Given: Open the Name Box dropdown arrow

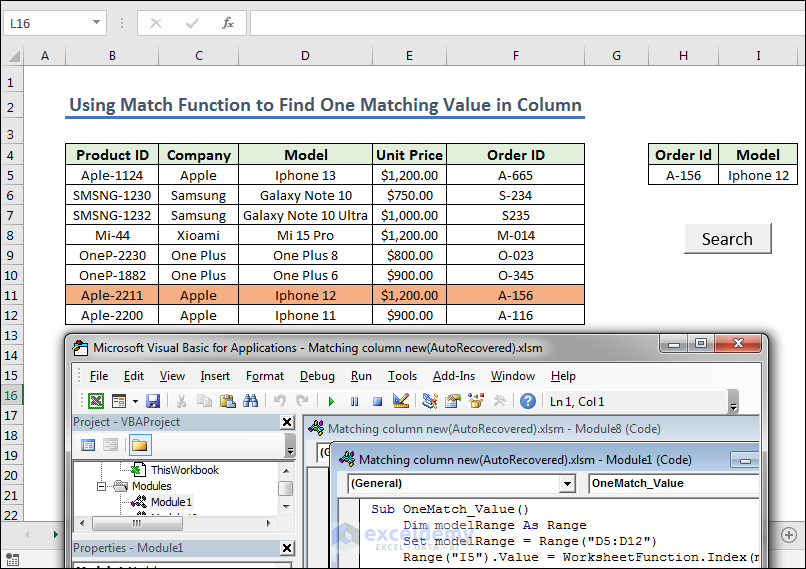Looking at the screenshot, I should click(96, 23).
